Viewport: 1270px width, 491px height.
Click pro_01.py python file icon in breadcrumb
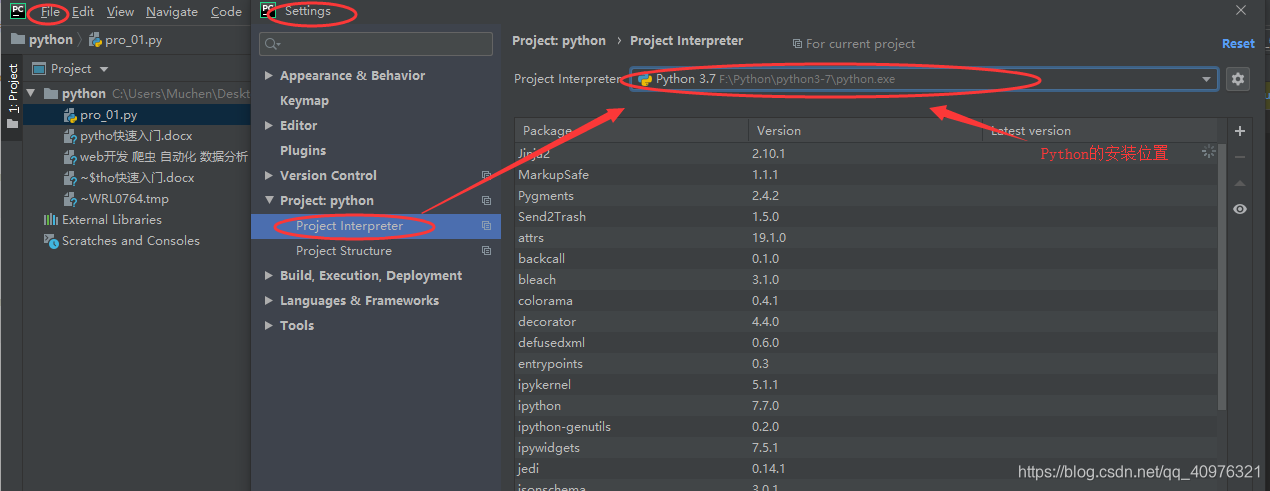pyautogui.click(x=95, y=40)
